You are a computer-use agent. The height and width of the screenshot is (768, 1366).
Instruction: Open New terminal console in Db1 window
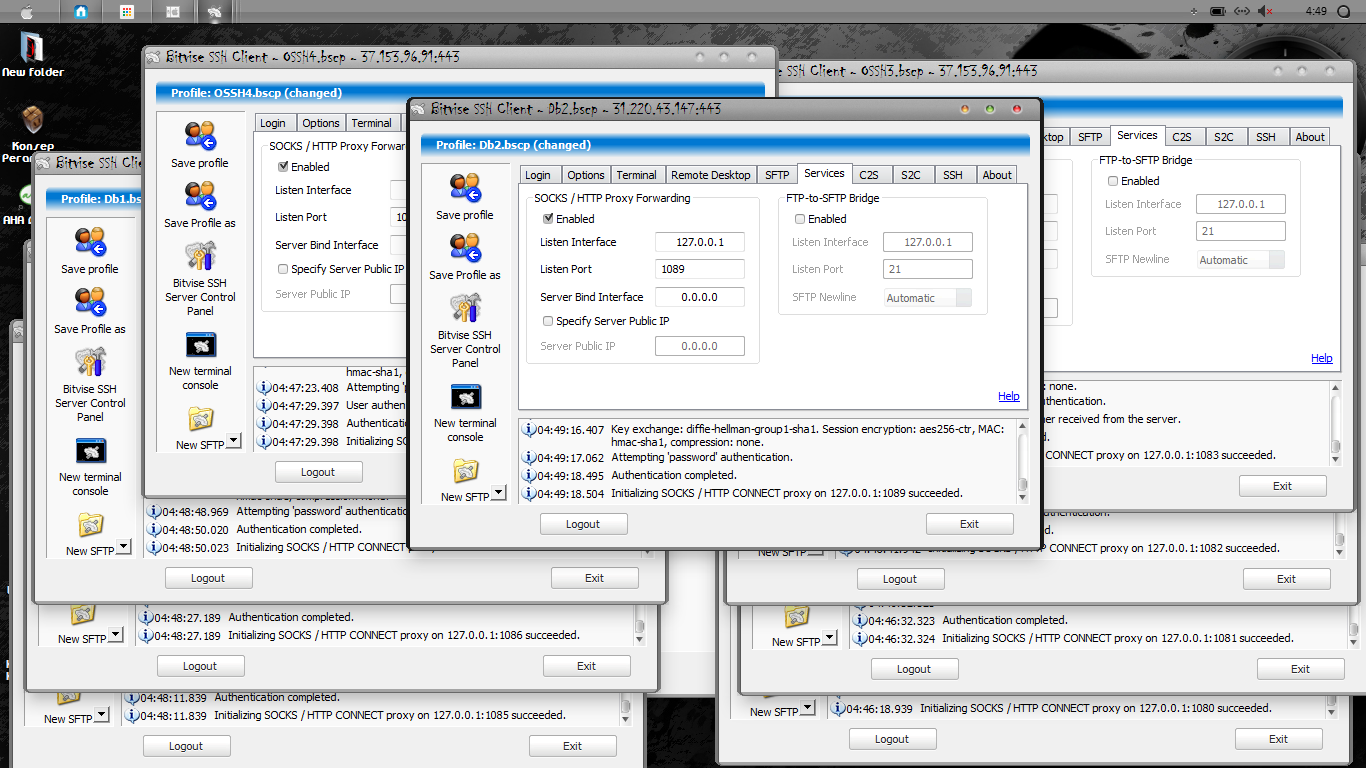pos(90,451)
